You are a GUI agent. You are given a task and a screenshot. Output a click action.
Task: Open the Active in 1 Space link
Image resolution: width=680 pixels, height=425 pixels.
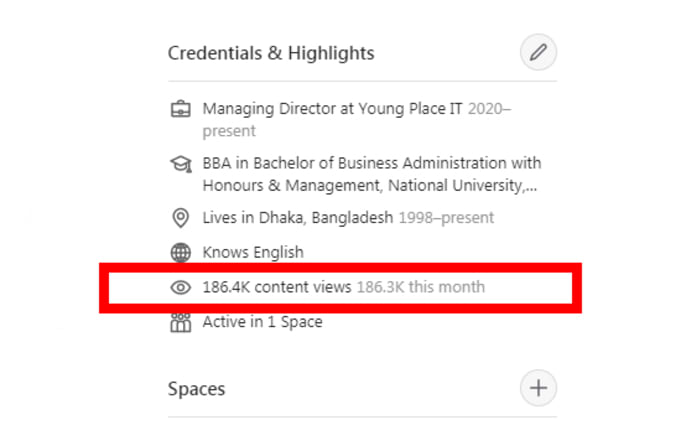tap(262, 322)
